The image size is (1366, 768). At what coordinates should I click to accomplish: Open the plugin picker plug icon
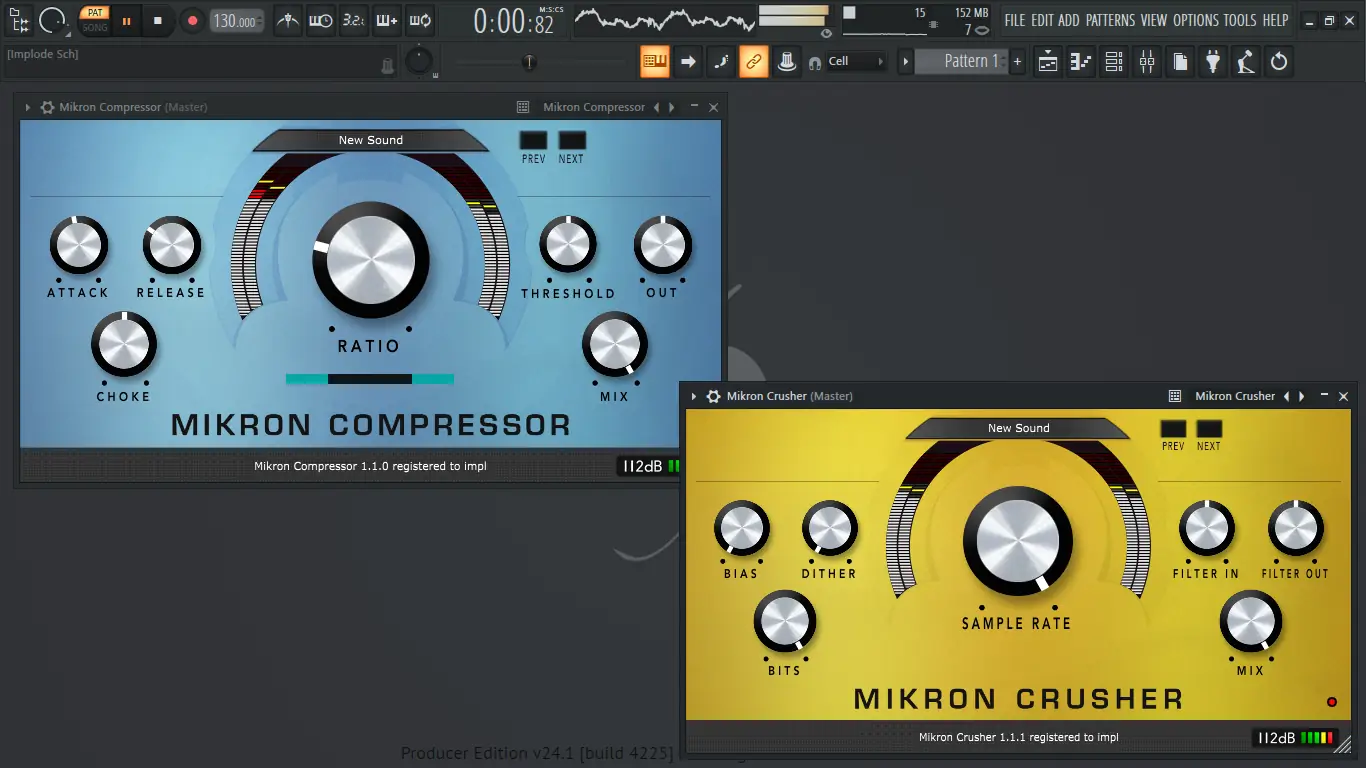(x=1213, y=62)
